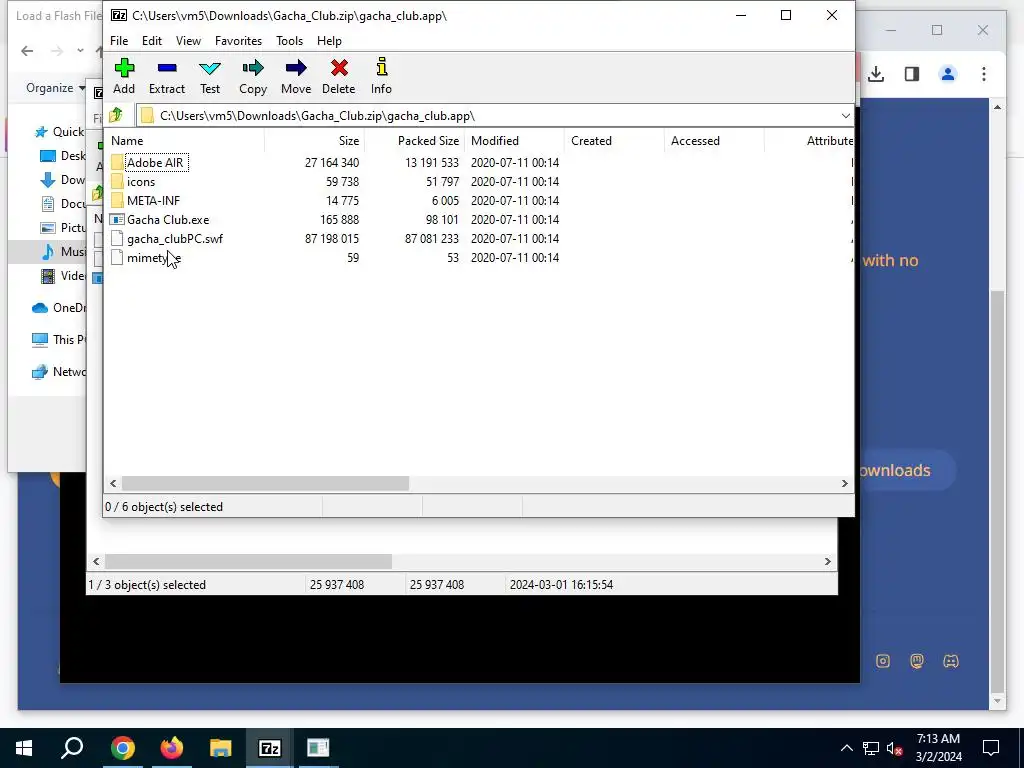Click the Mastodon icon on webpage
Image resolution: width=1024 pixels, height=768 pixels.
tap(917, 661)
